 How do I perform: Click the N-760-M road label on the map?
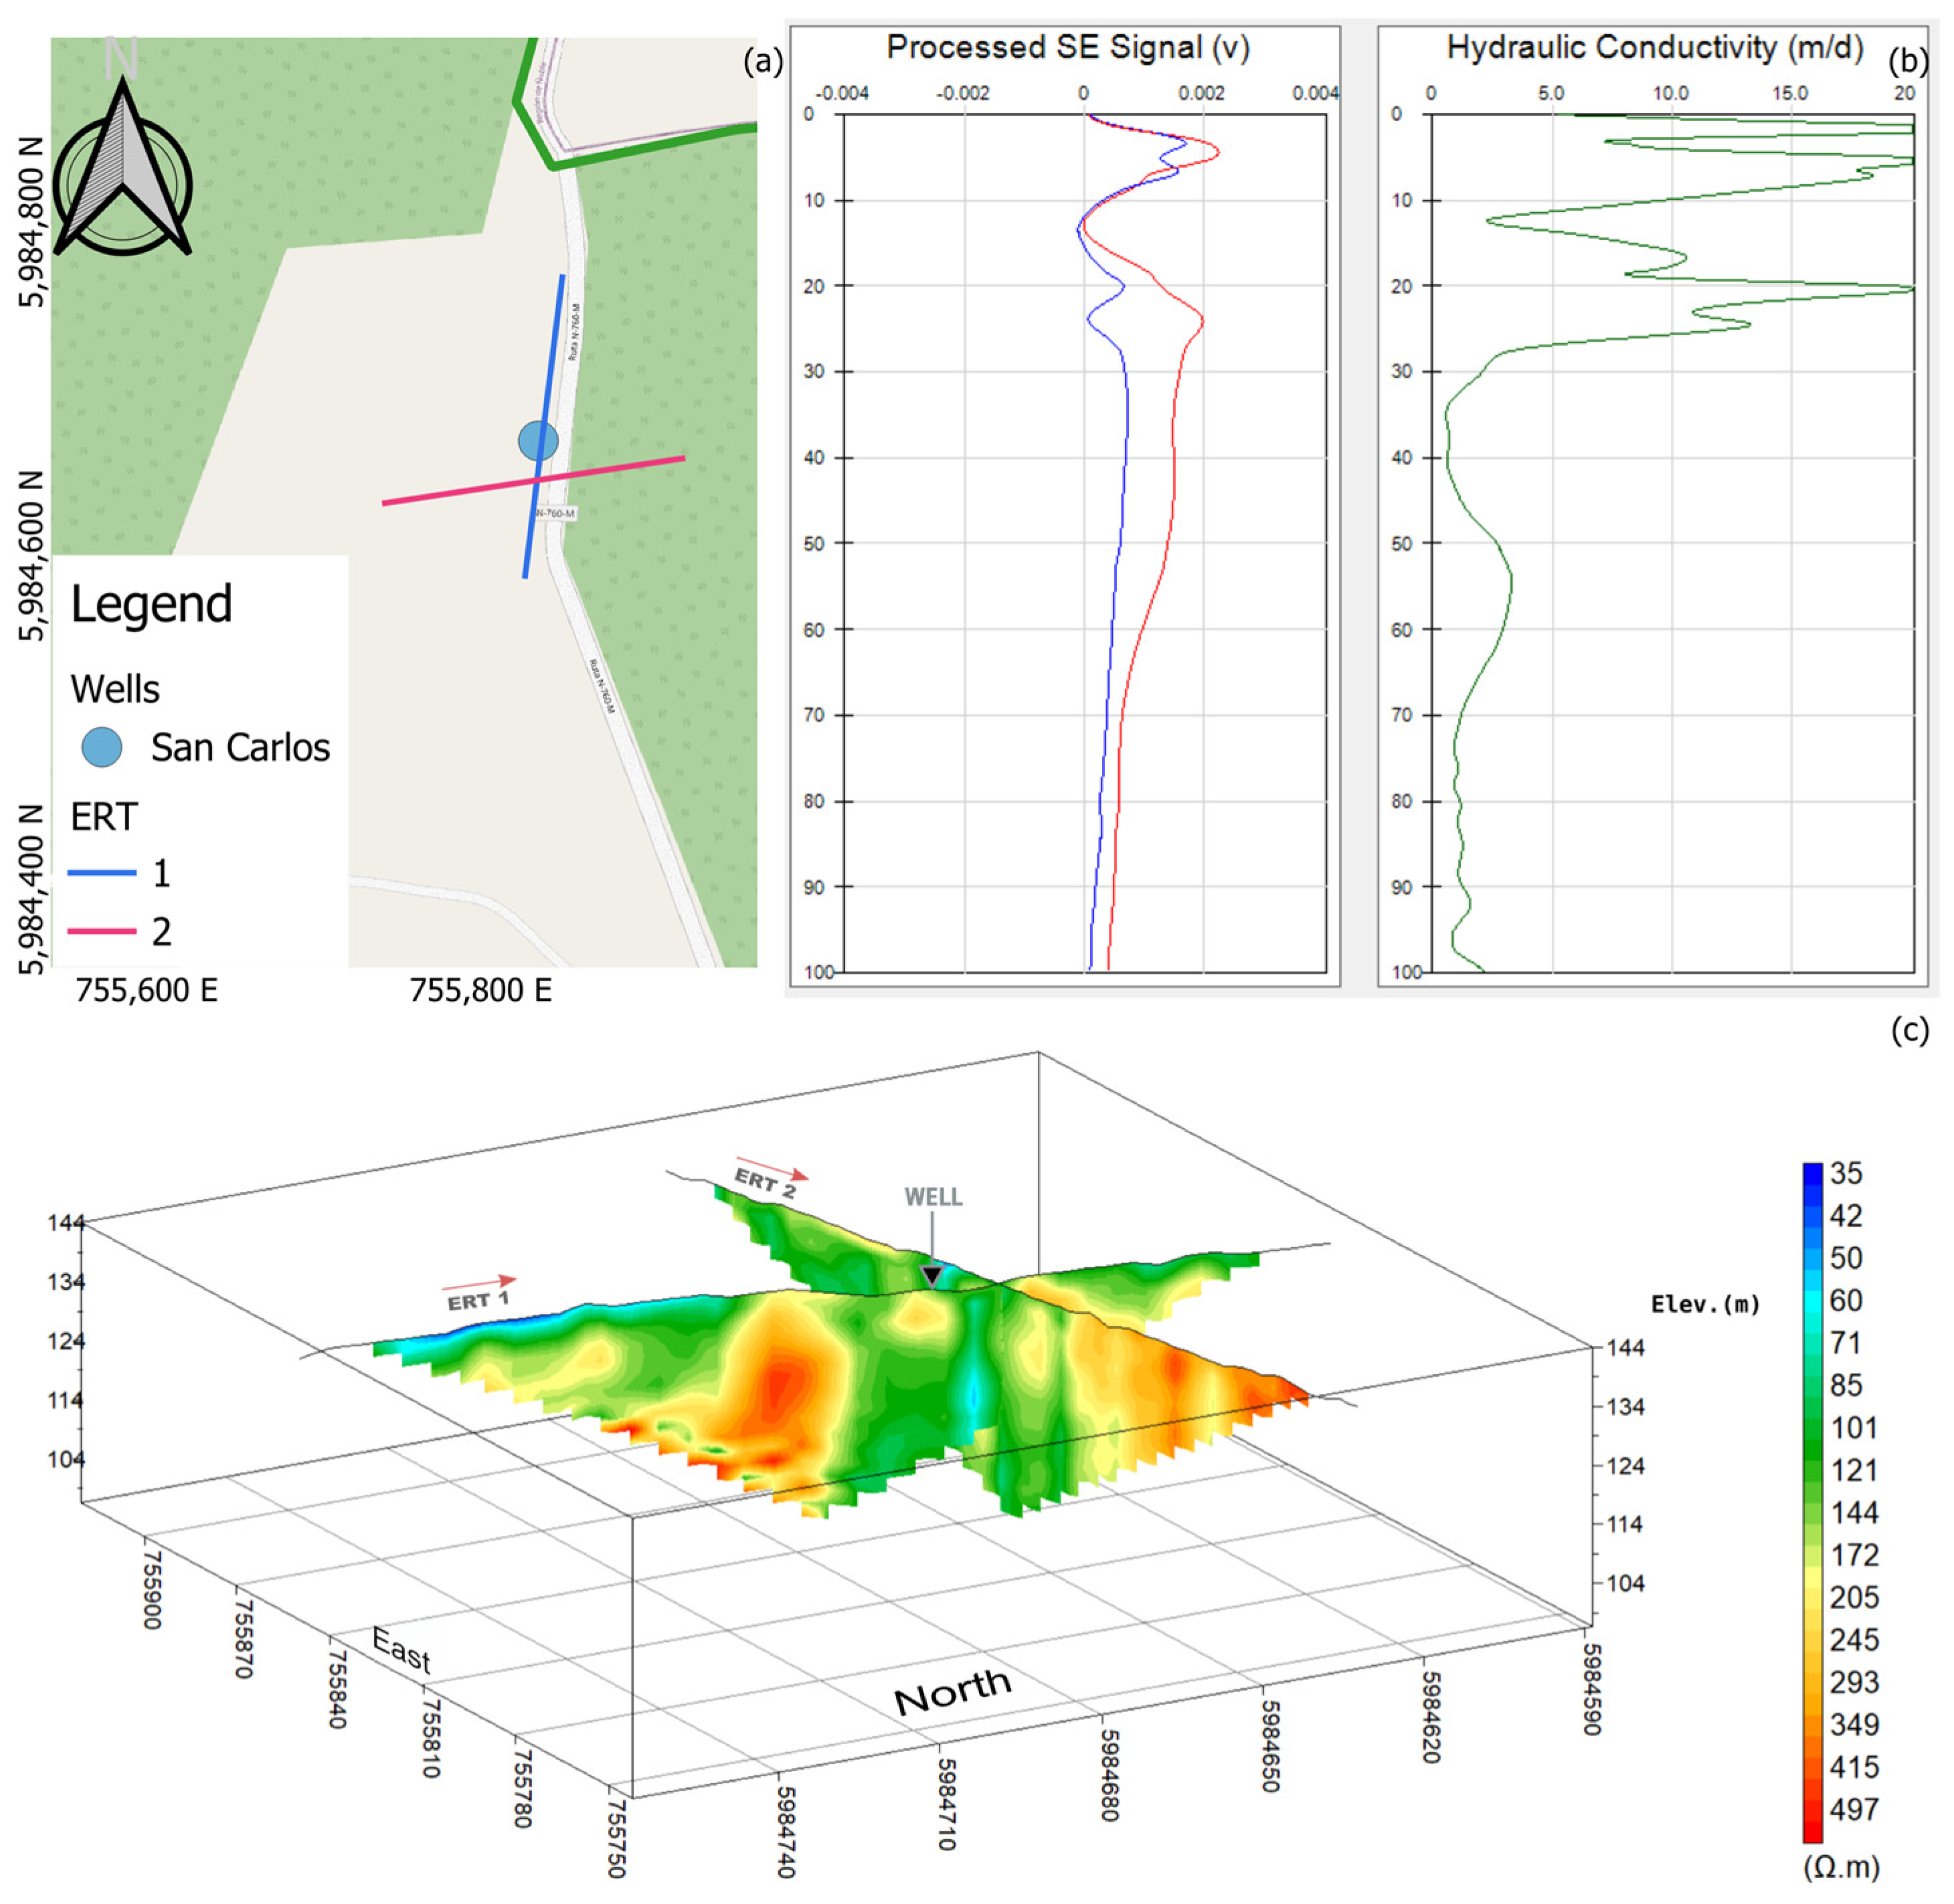click(556, 513)
